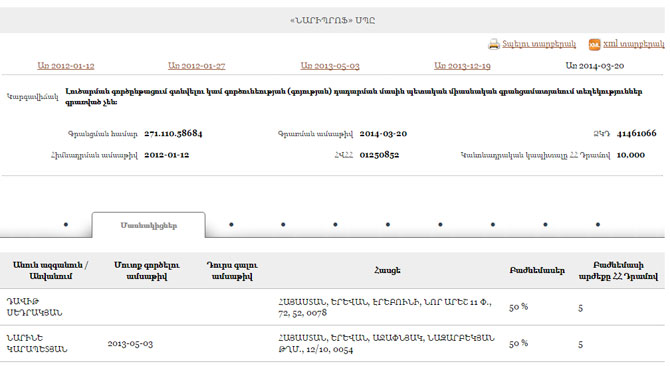This screenshot has height=366, width=670.
Task: Click the ՆԱՐԻՆԵ ԿԱՐԱՊԵՏՅԱՆ row address
Action: (386, 343)
